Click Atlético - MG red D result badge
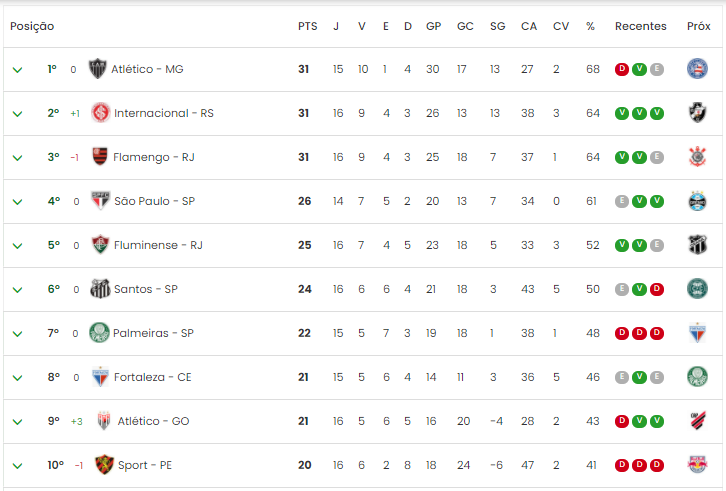 click(622, 69)
